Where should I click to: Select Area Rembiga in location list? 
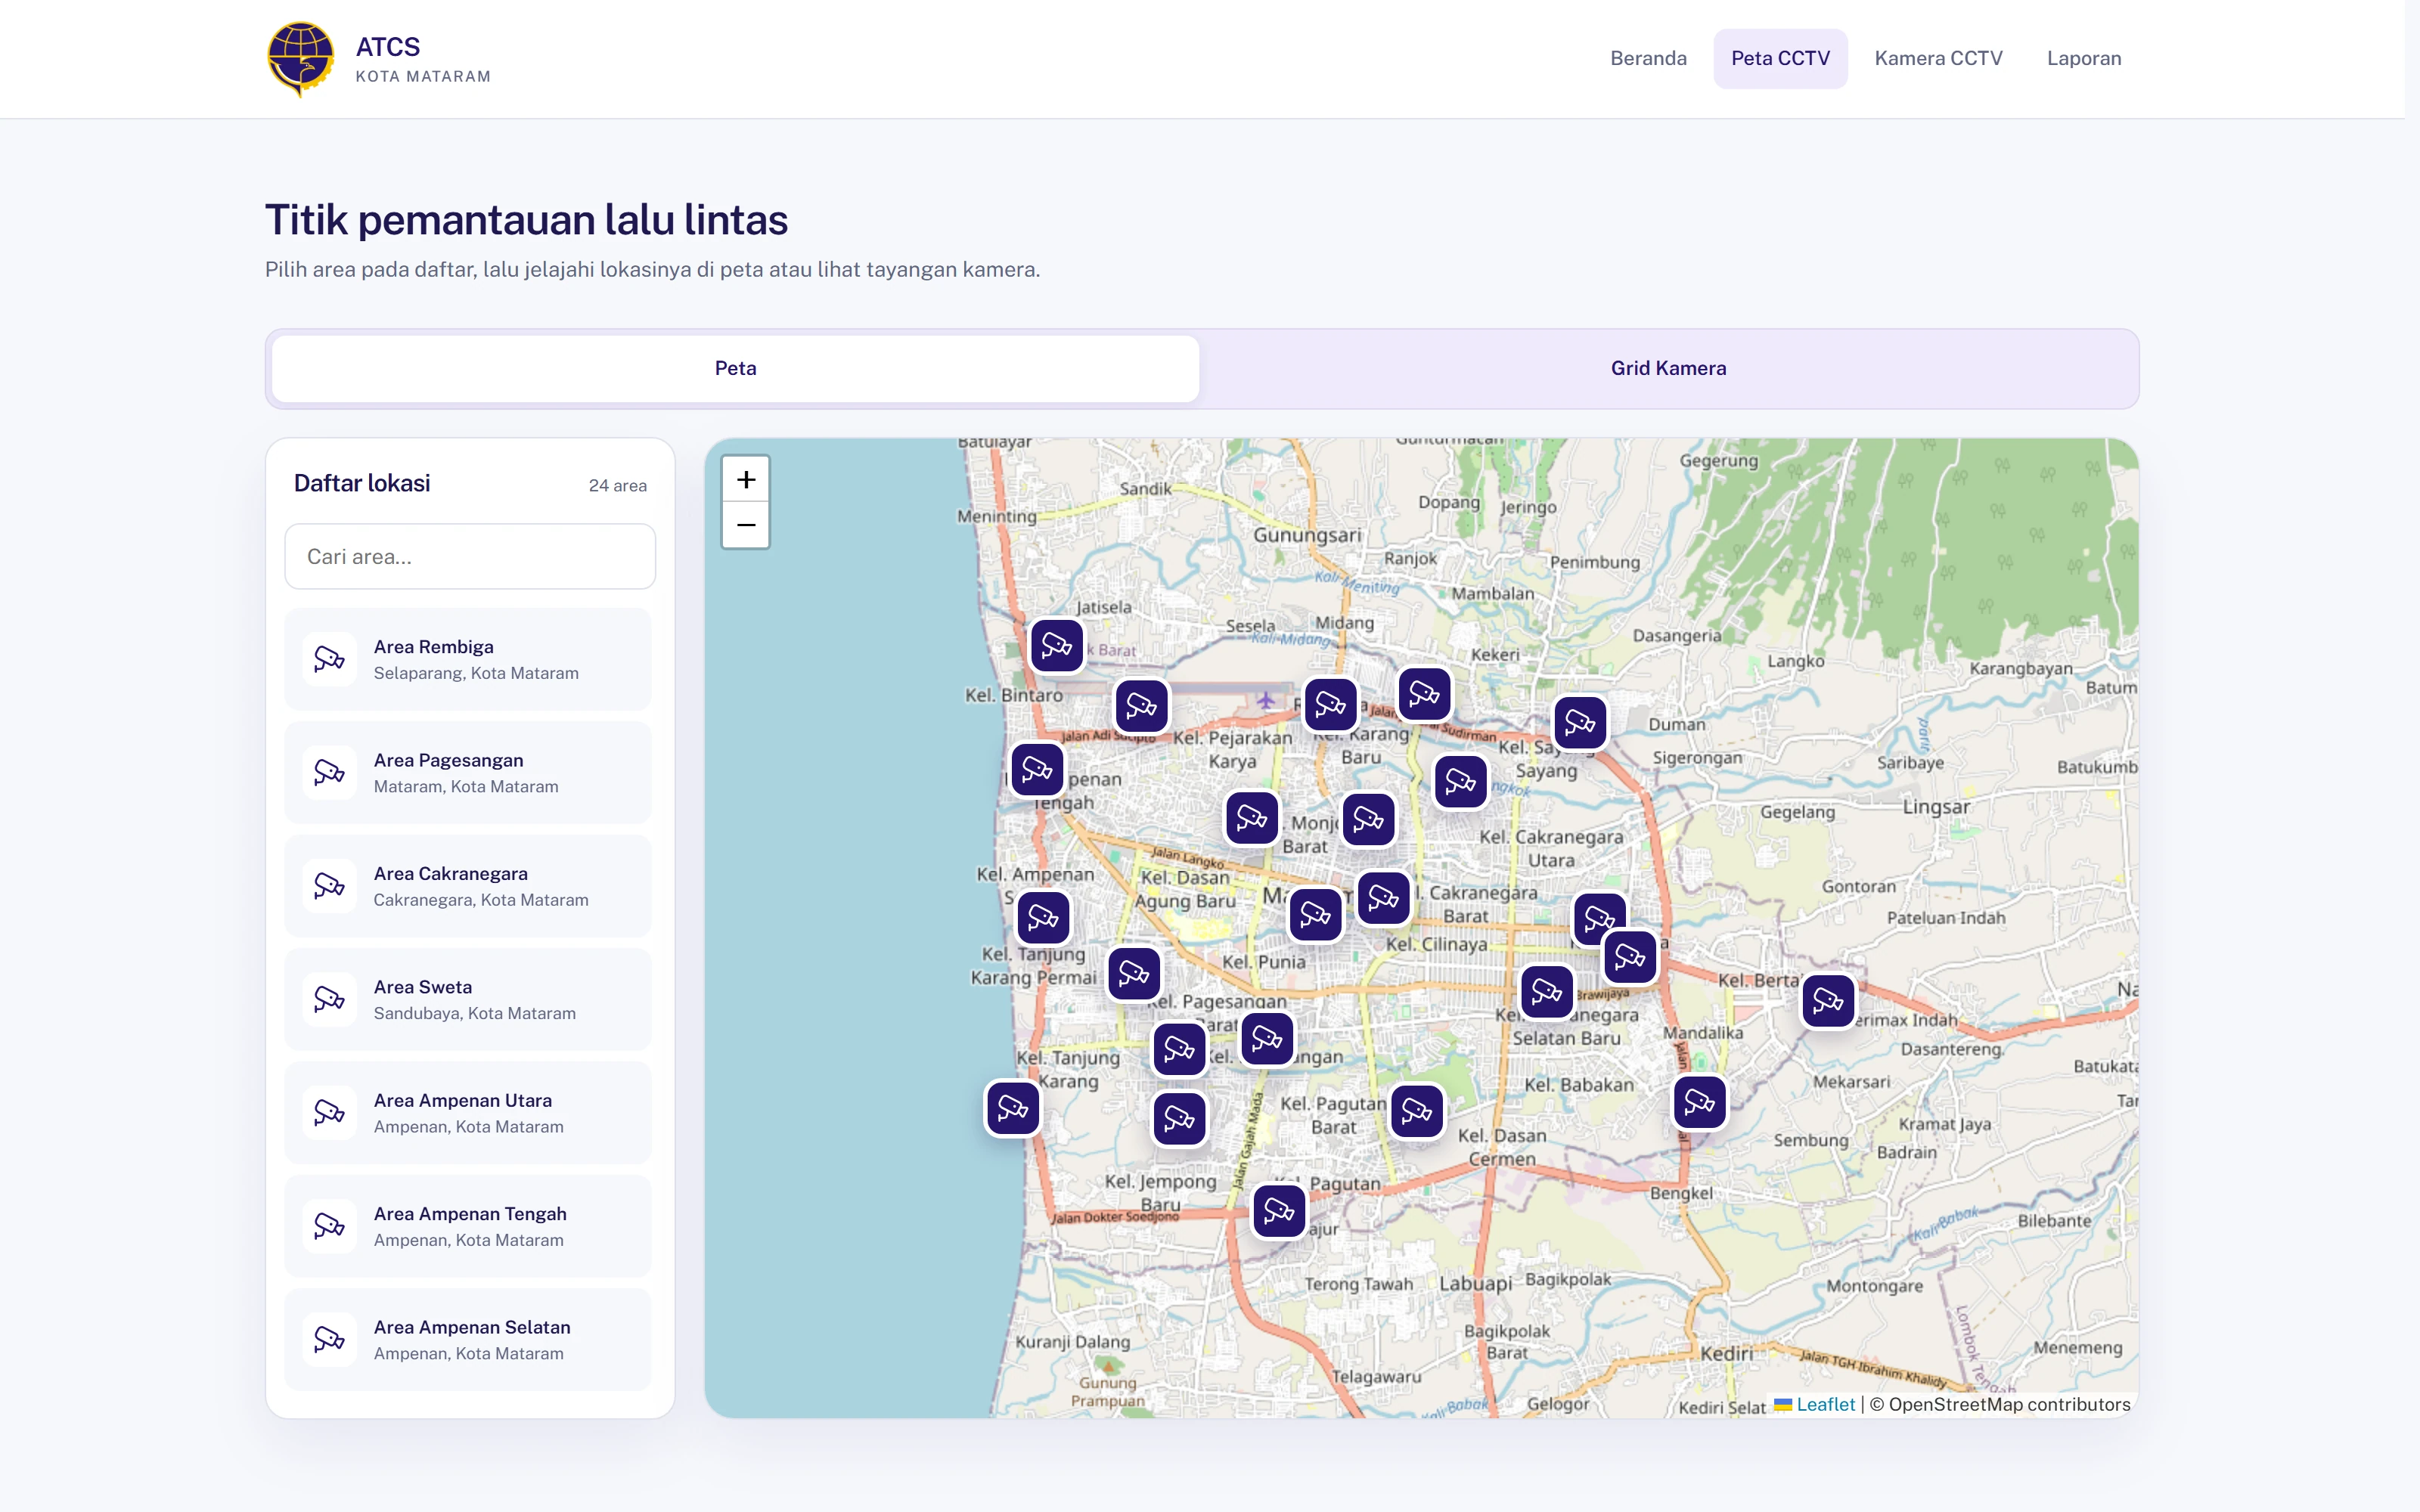click(468, 659)
